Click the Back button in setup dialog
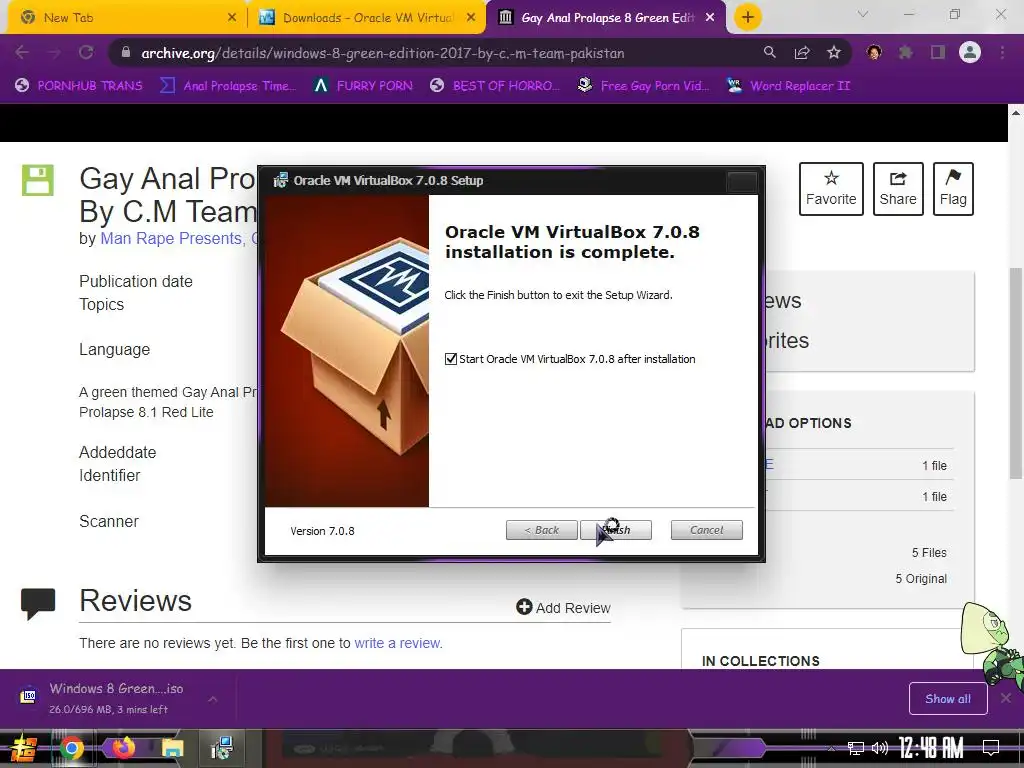 (x=541, y=530)
